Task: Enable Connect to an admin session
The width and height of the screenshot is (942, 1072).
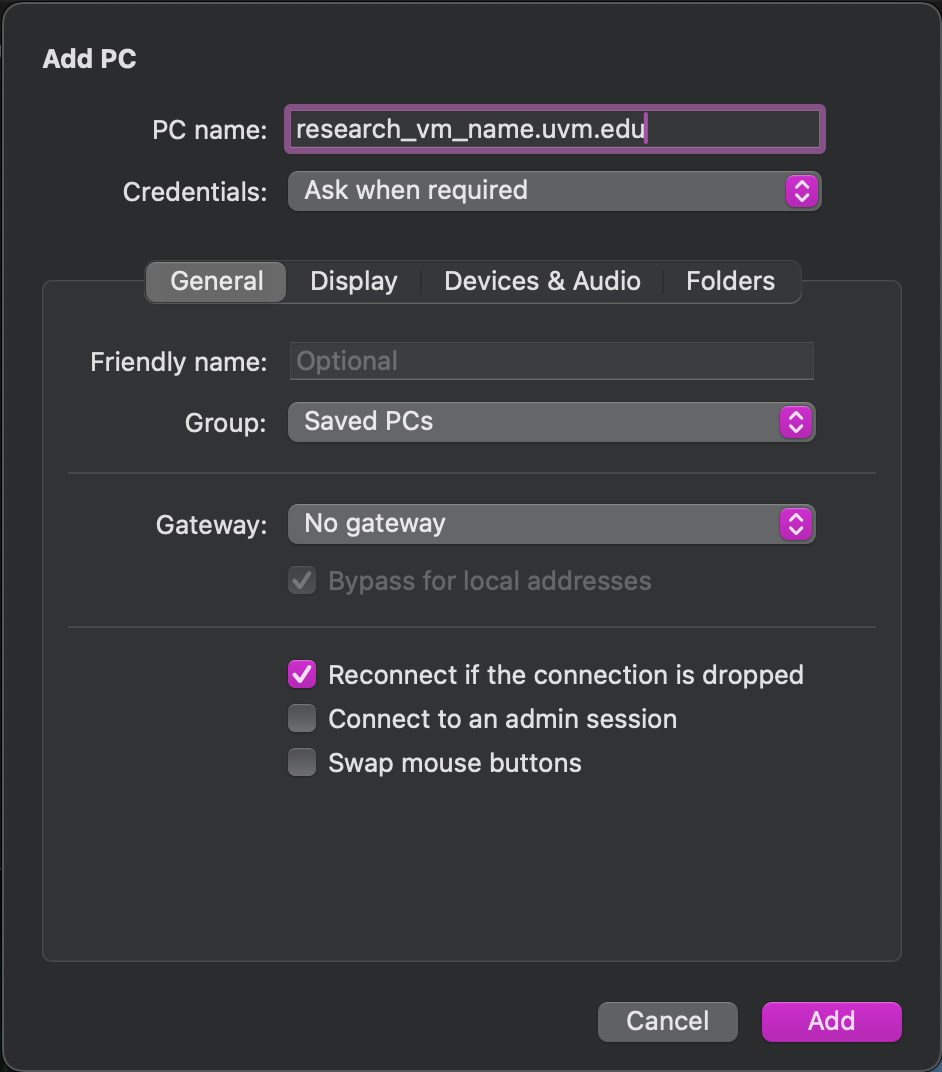Action: (302, 719)
